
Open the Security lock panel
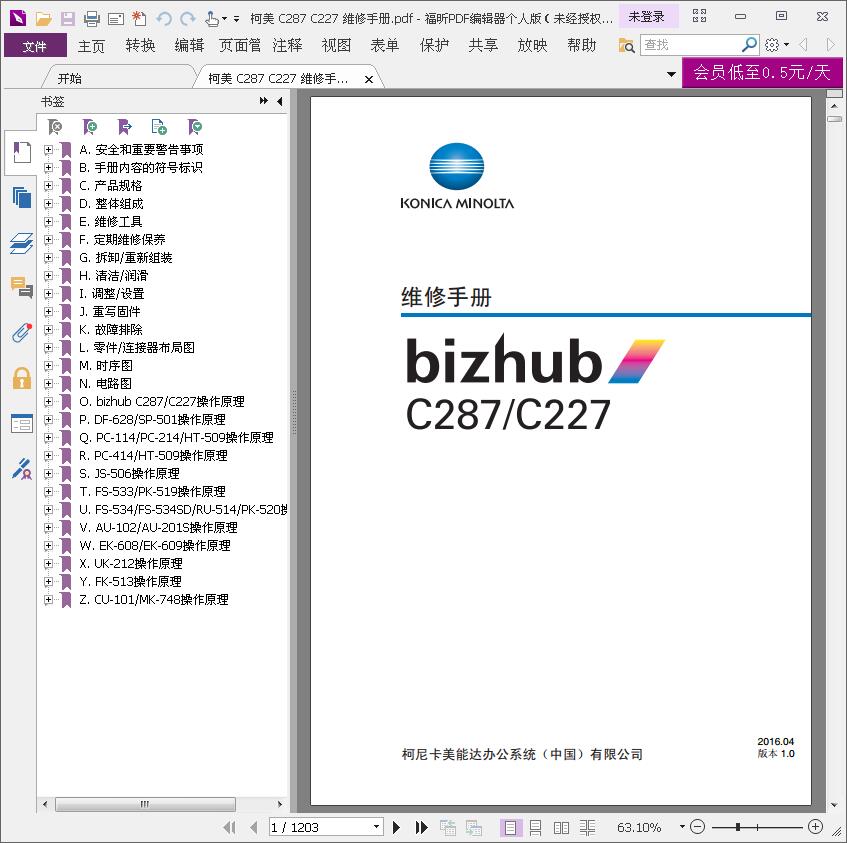tap(22, 378)
